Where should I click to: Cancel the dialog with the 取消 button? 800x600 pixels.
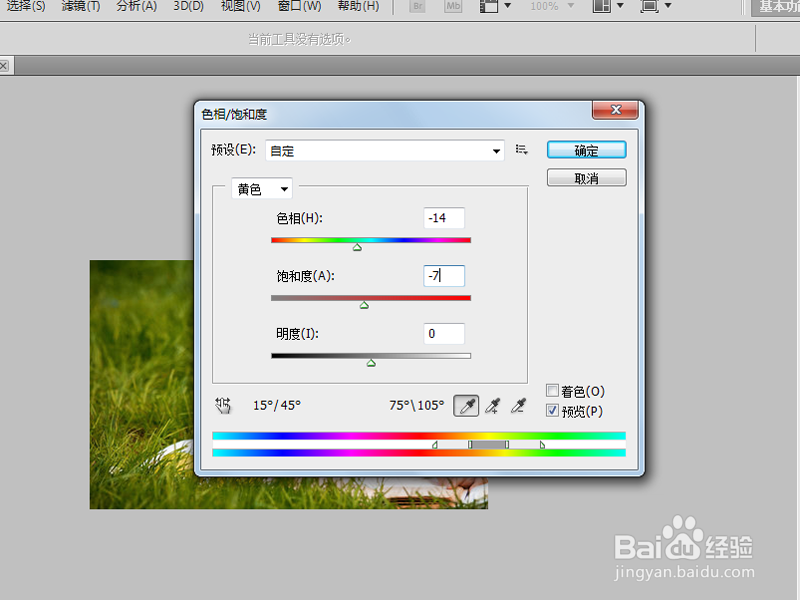pos(585,177)
